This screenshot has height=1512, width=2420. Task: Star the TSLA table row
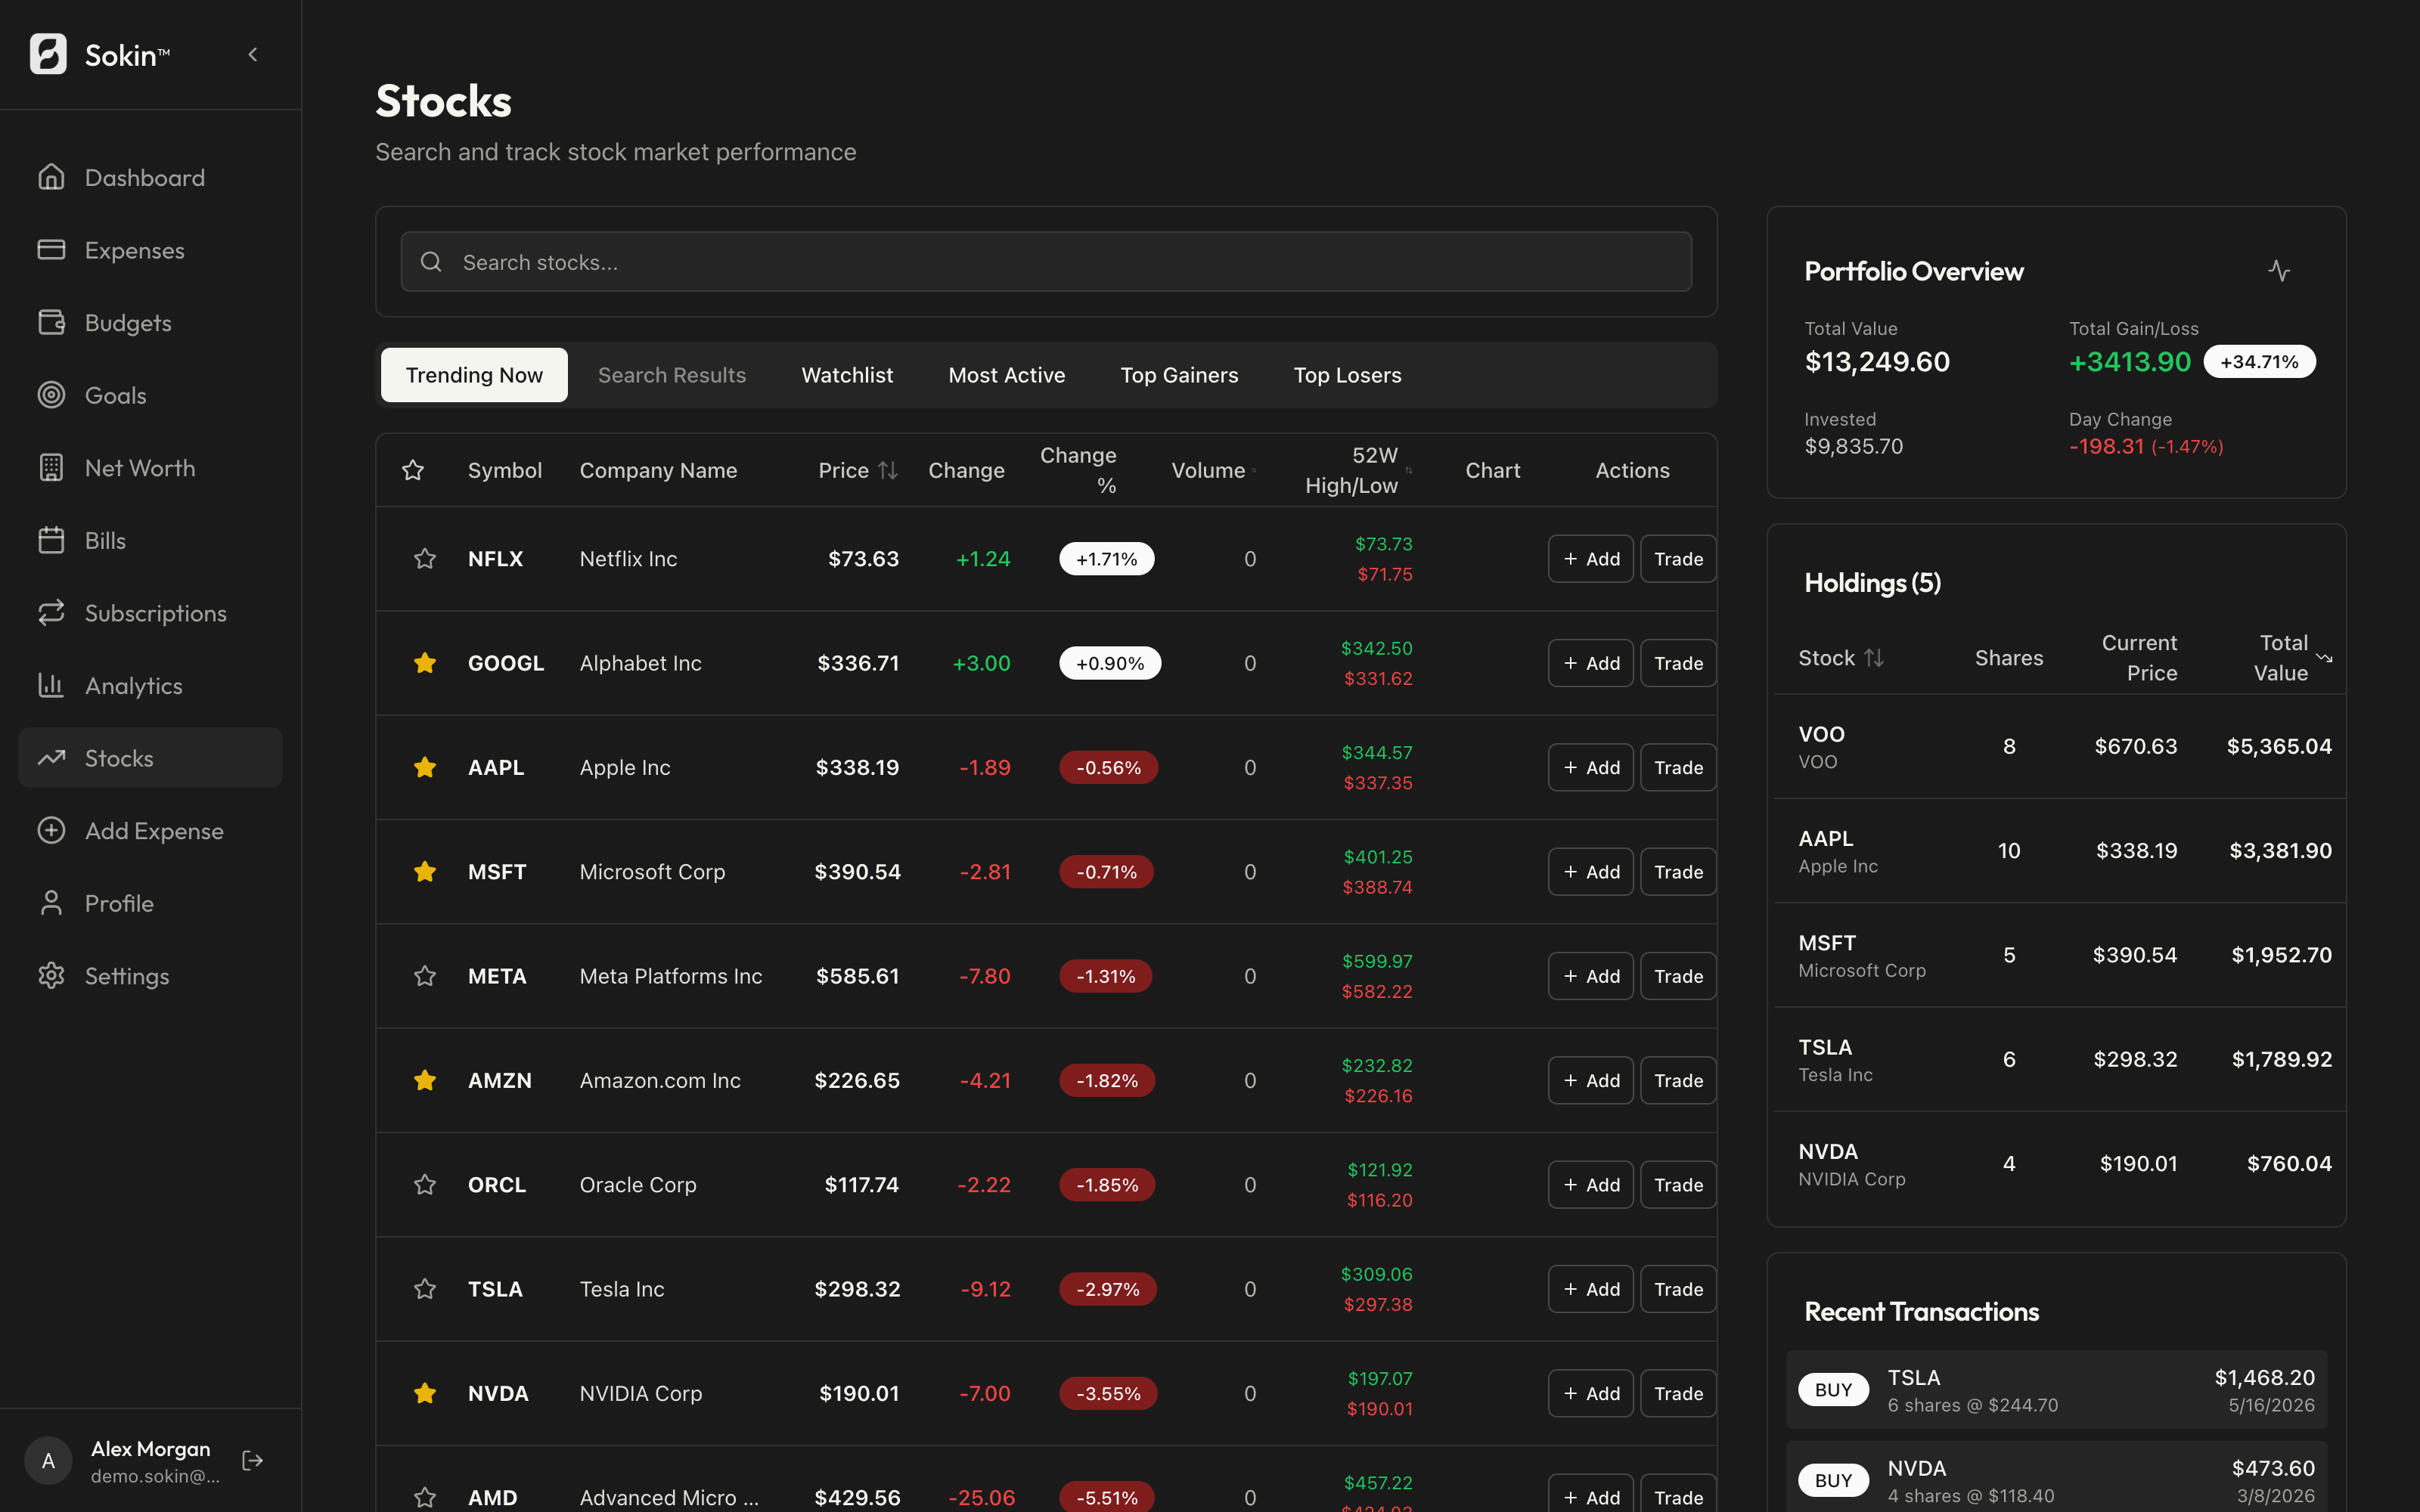click(x=425, y=1289)
